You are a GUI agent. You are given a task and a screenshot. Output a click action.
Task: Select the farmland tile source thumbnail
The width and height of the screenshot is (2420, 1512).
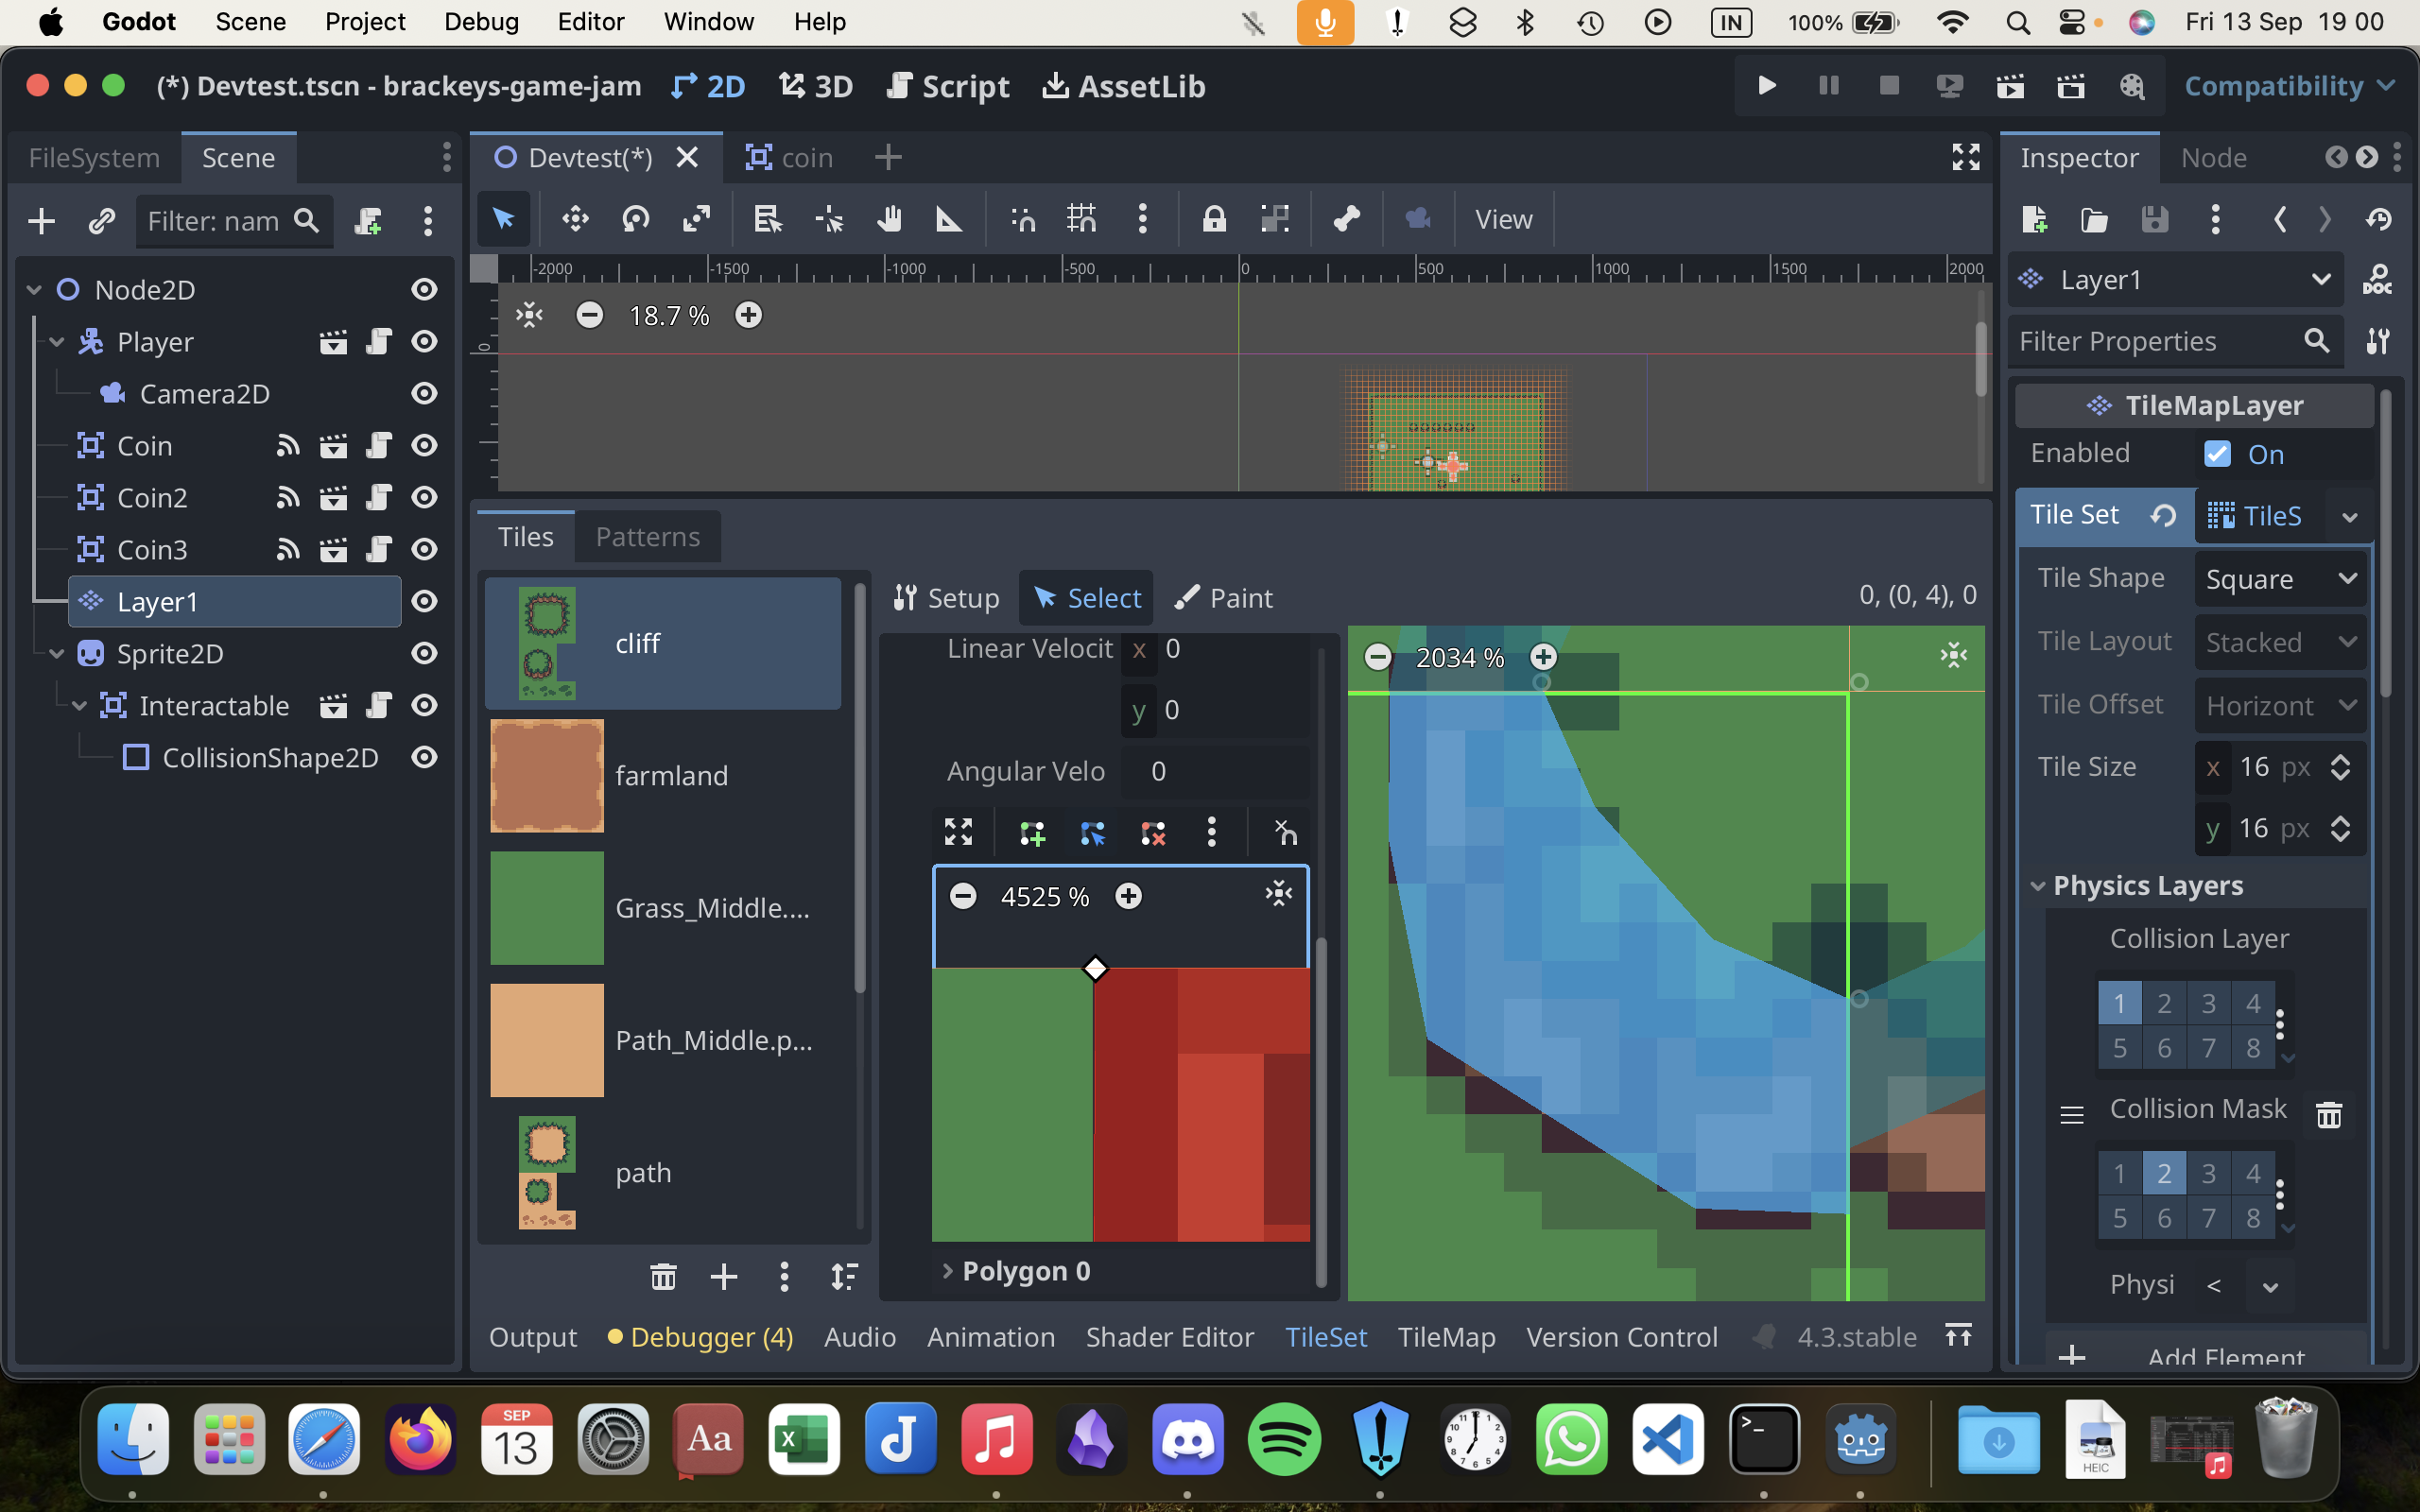547,776
